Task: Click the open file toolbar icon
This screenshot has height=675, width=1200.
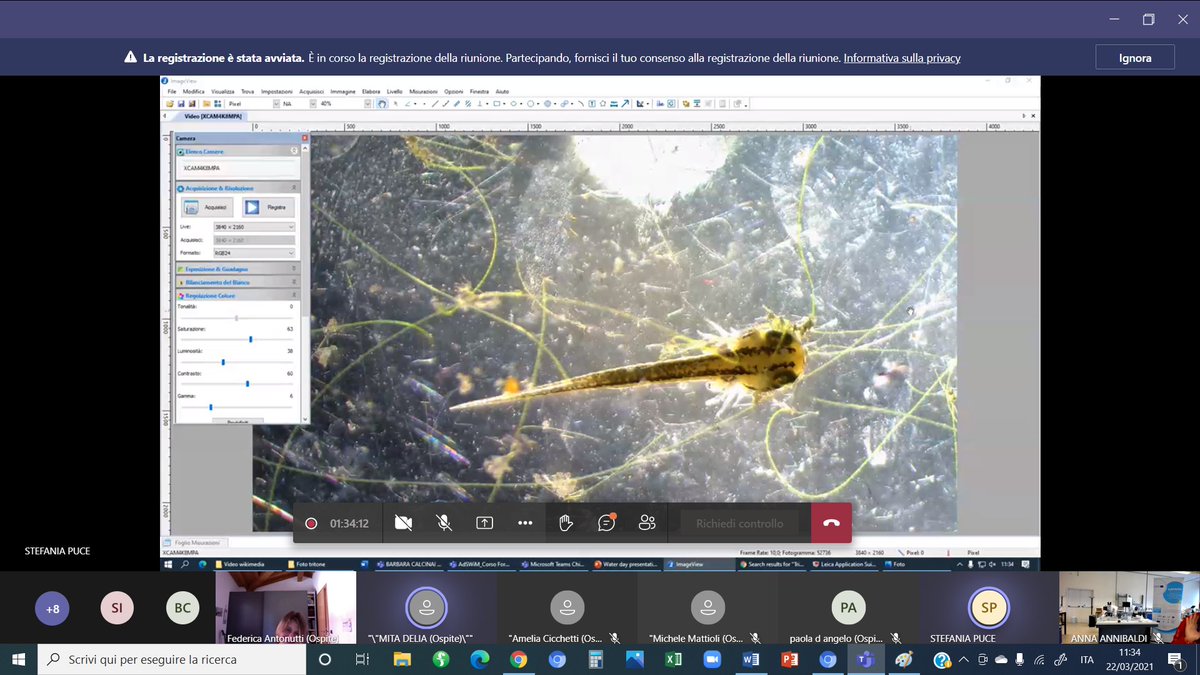Action: click(170, 103)
